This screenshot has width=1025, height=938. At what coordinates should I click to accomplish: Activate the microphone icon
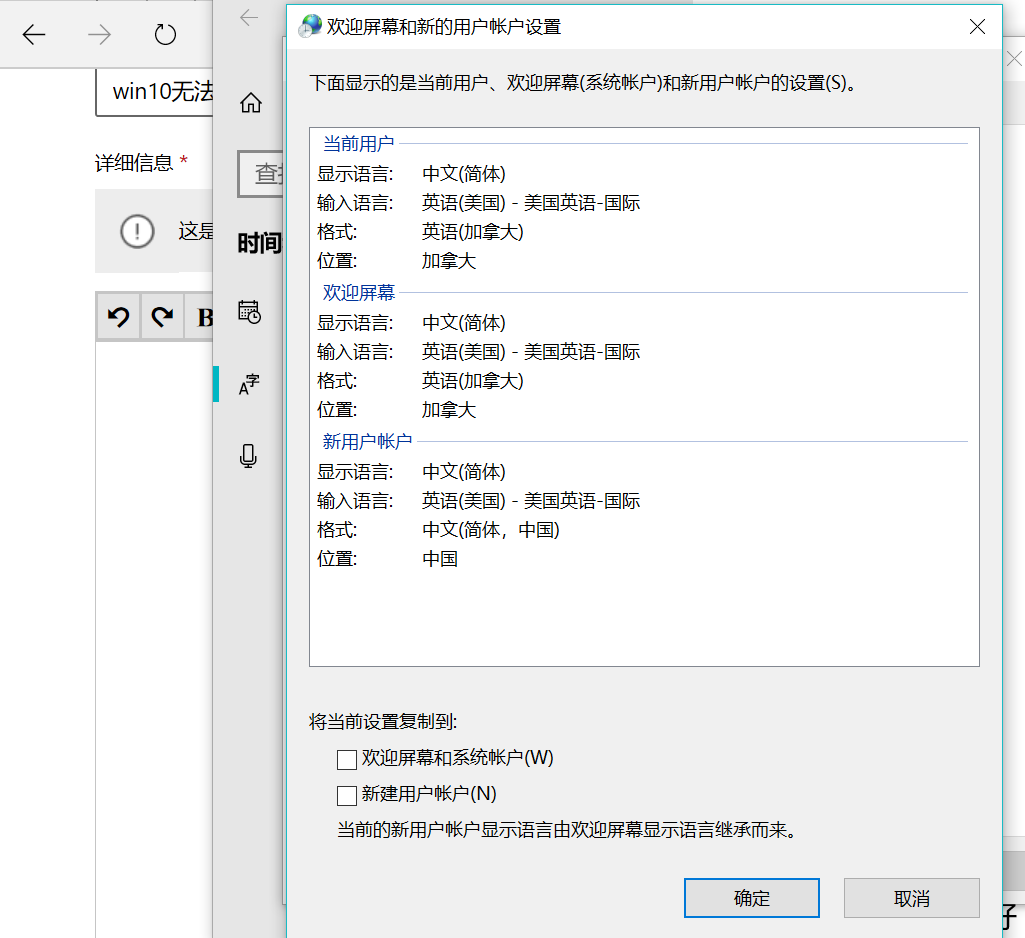(249, 455)
